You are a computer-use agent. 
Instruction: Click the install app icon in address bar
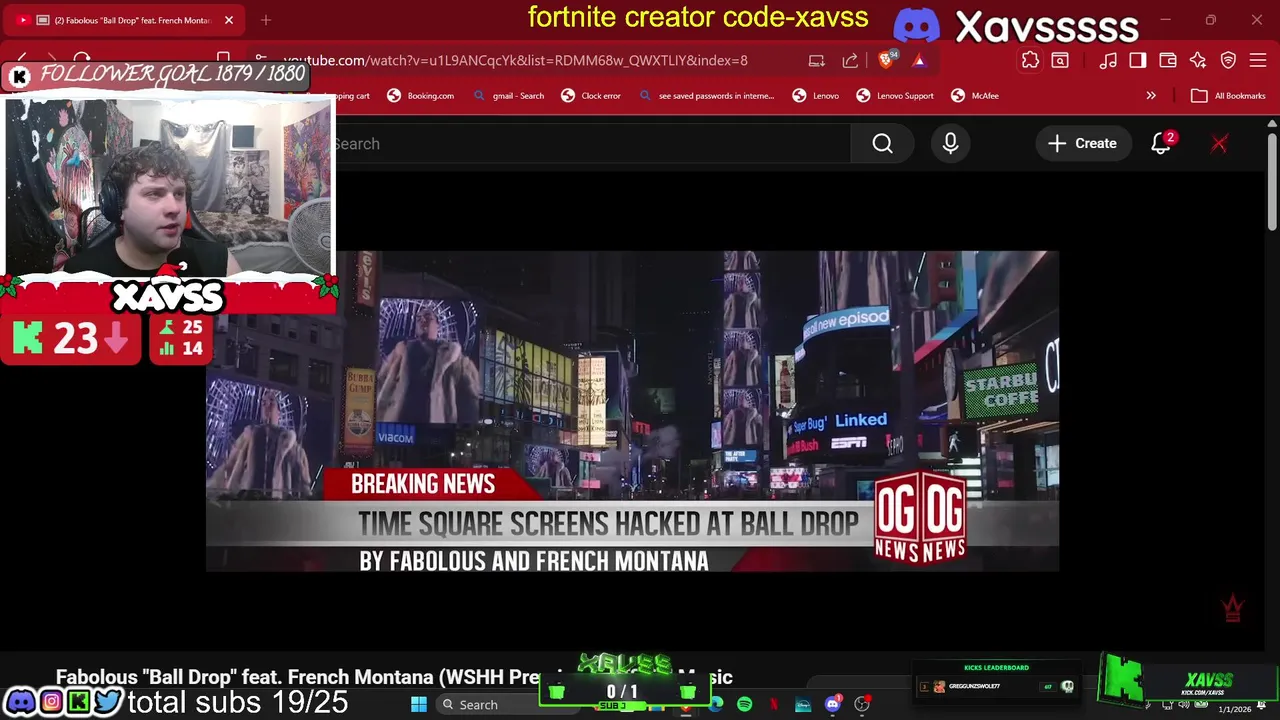coord(817,60)
